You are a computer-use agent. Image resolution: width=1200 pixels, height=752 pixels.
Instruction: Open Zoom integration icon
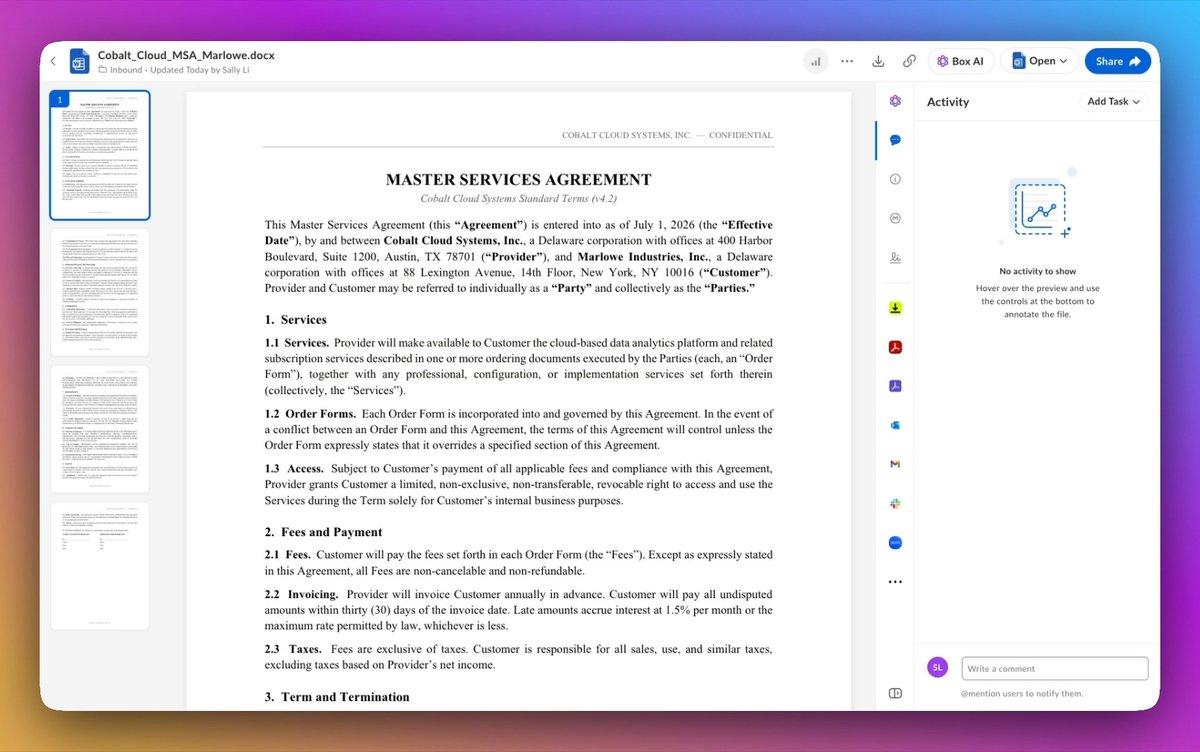[896, 543]
